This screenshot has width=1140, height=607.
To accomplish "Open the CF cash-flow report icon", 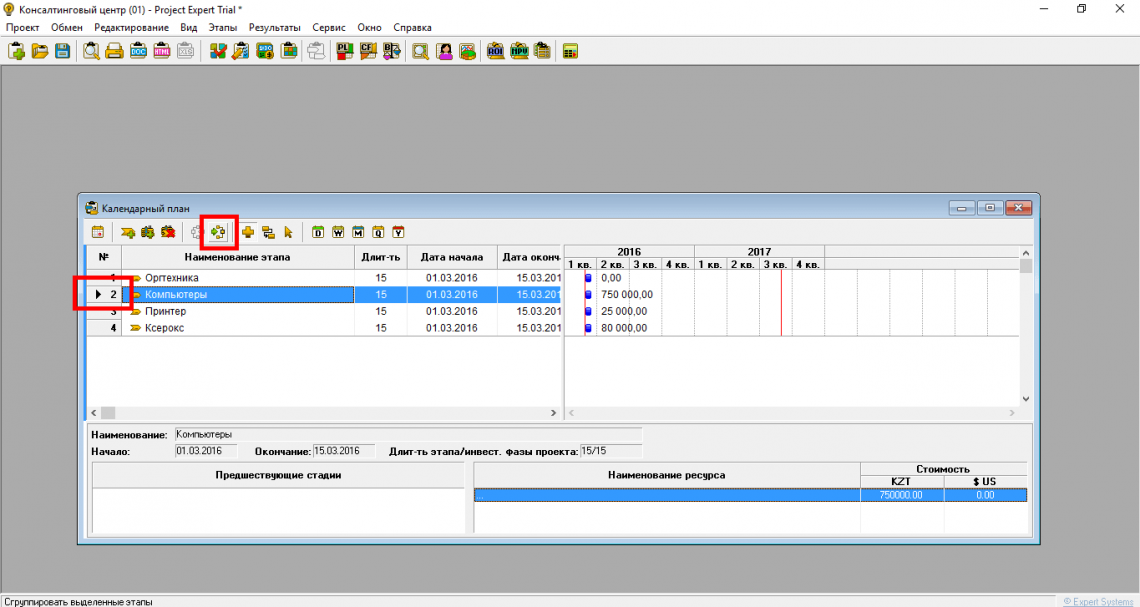I will click(368, 51).
